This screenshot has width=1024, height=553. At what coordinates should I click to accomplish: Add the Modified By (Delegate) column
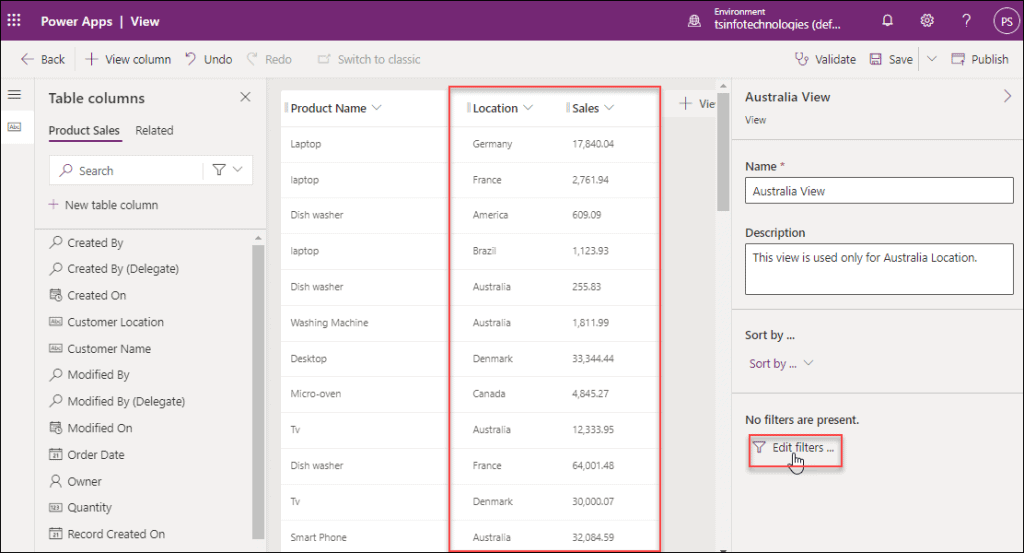click(117, 402)
